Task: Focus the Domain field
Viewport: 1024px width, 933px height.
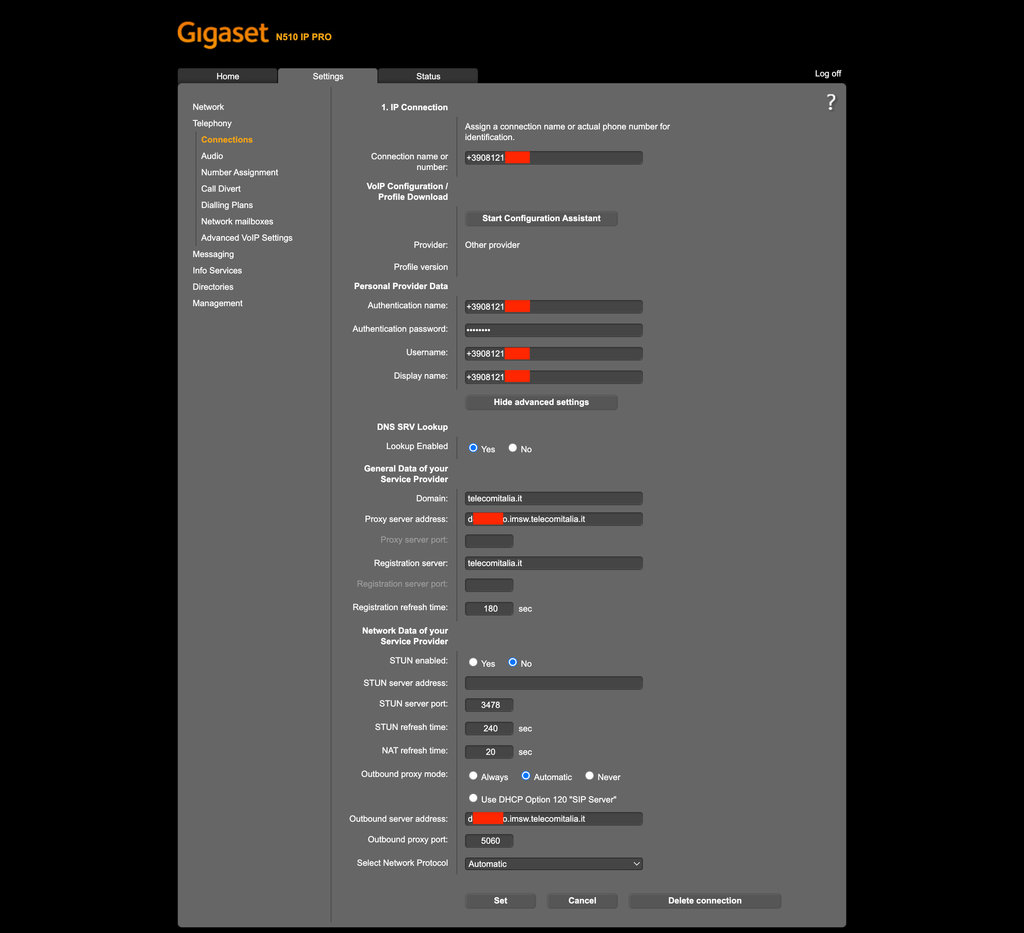Action: 554,498
